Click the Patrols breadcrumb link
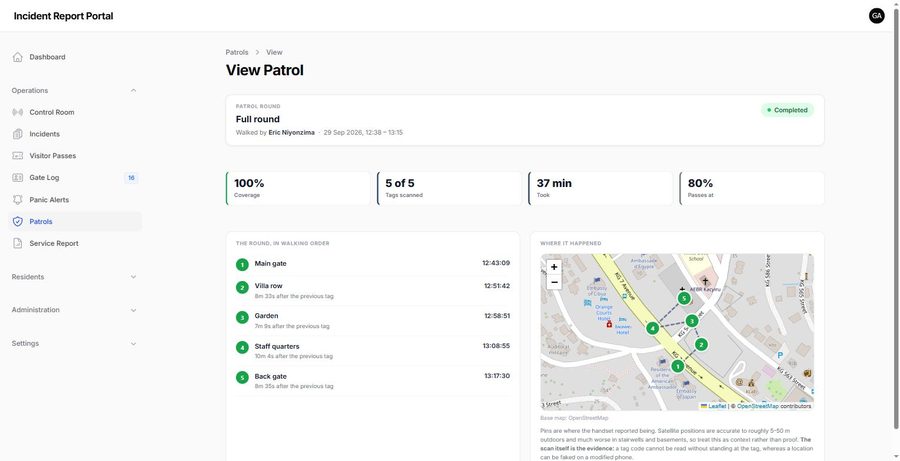 (237, 52)
